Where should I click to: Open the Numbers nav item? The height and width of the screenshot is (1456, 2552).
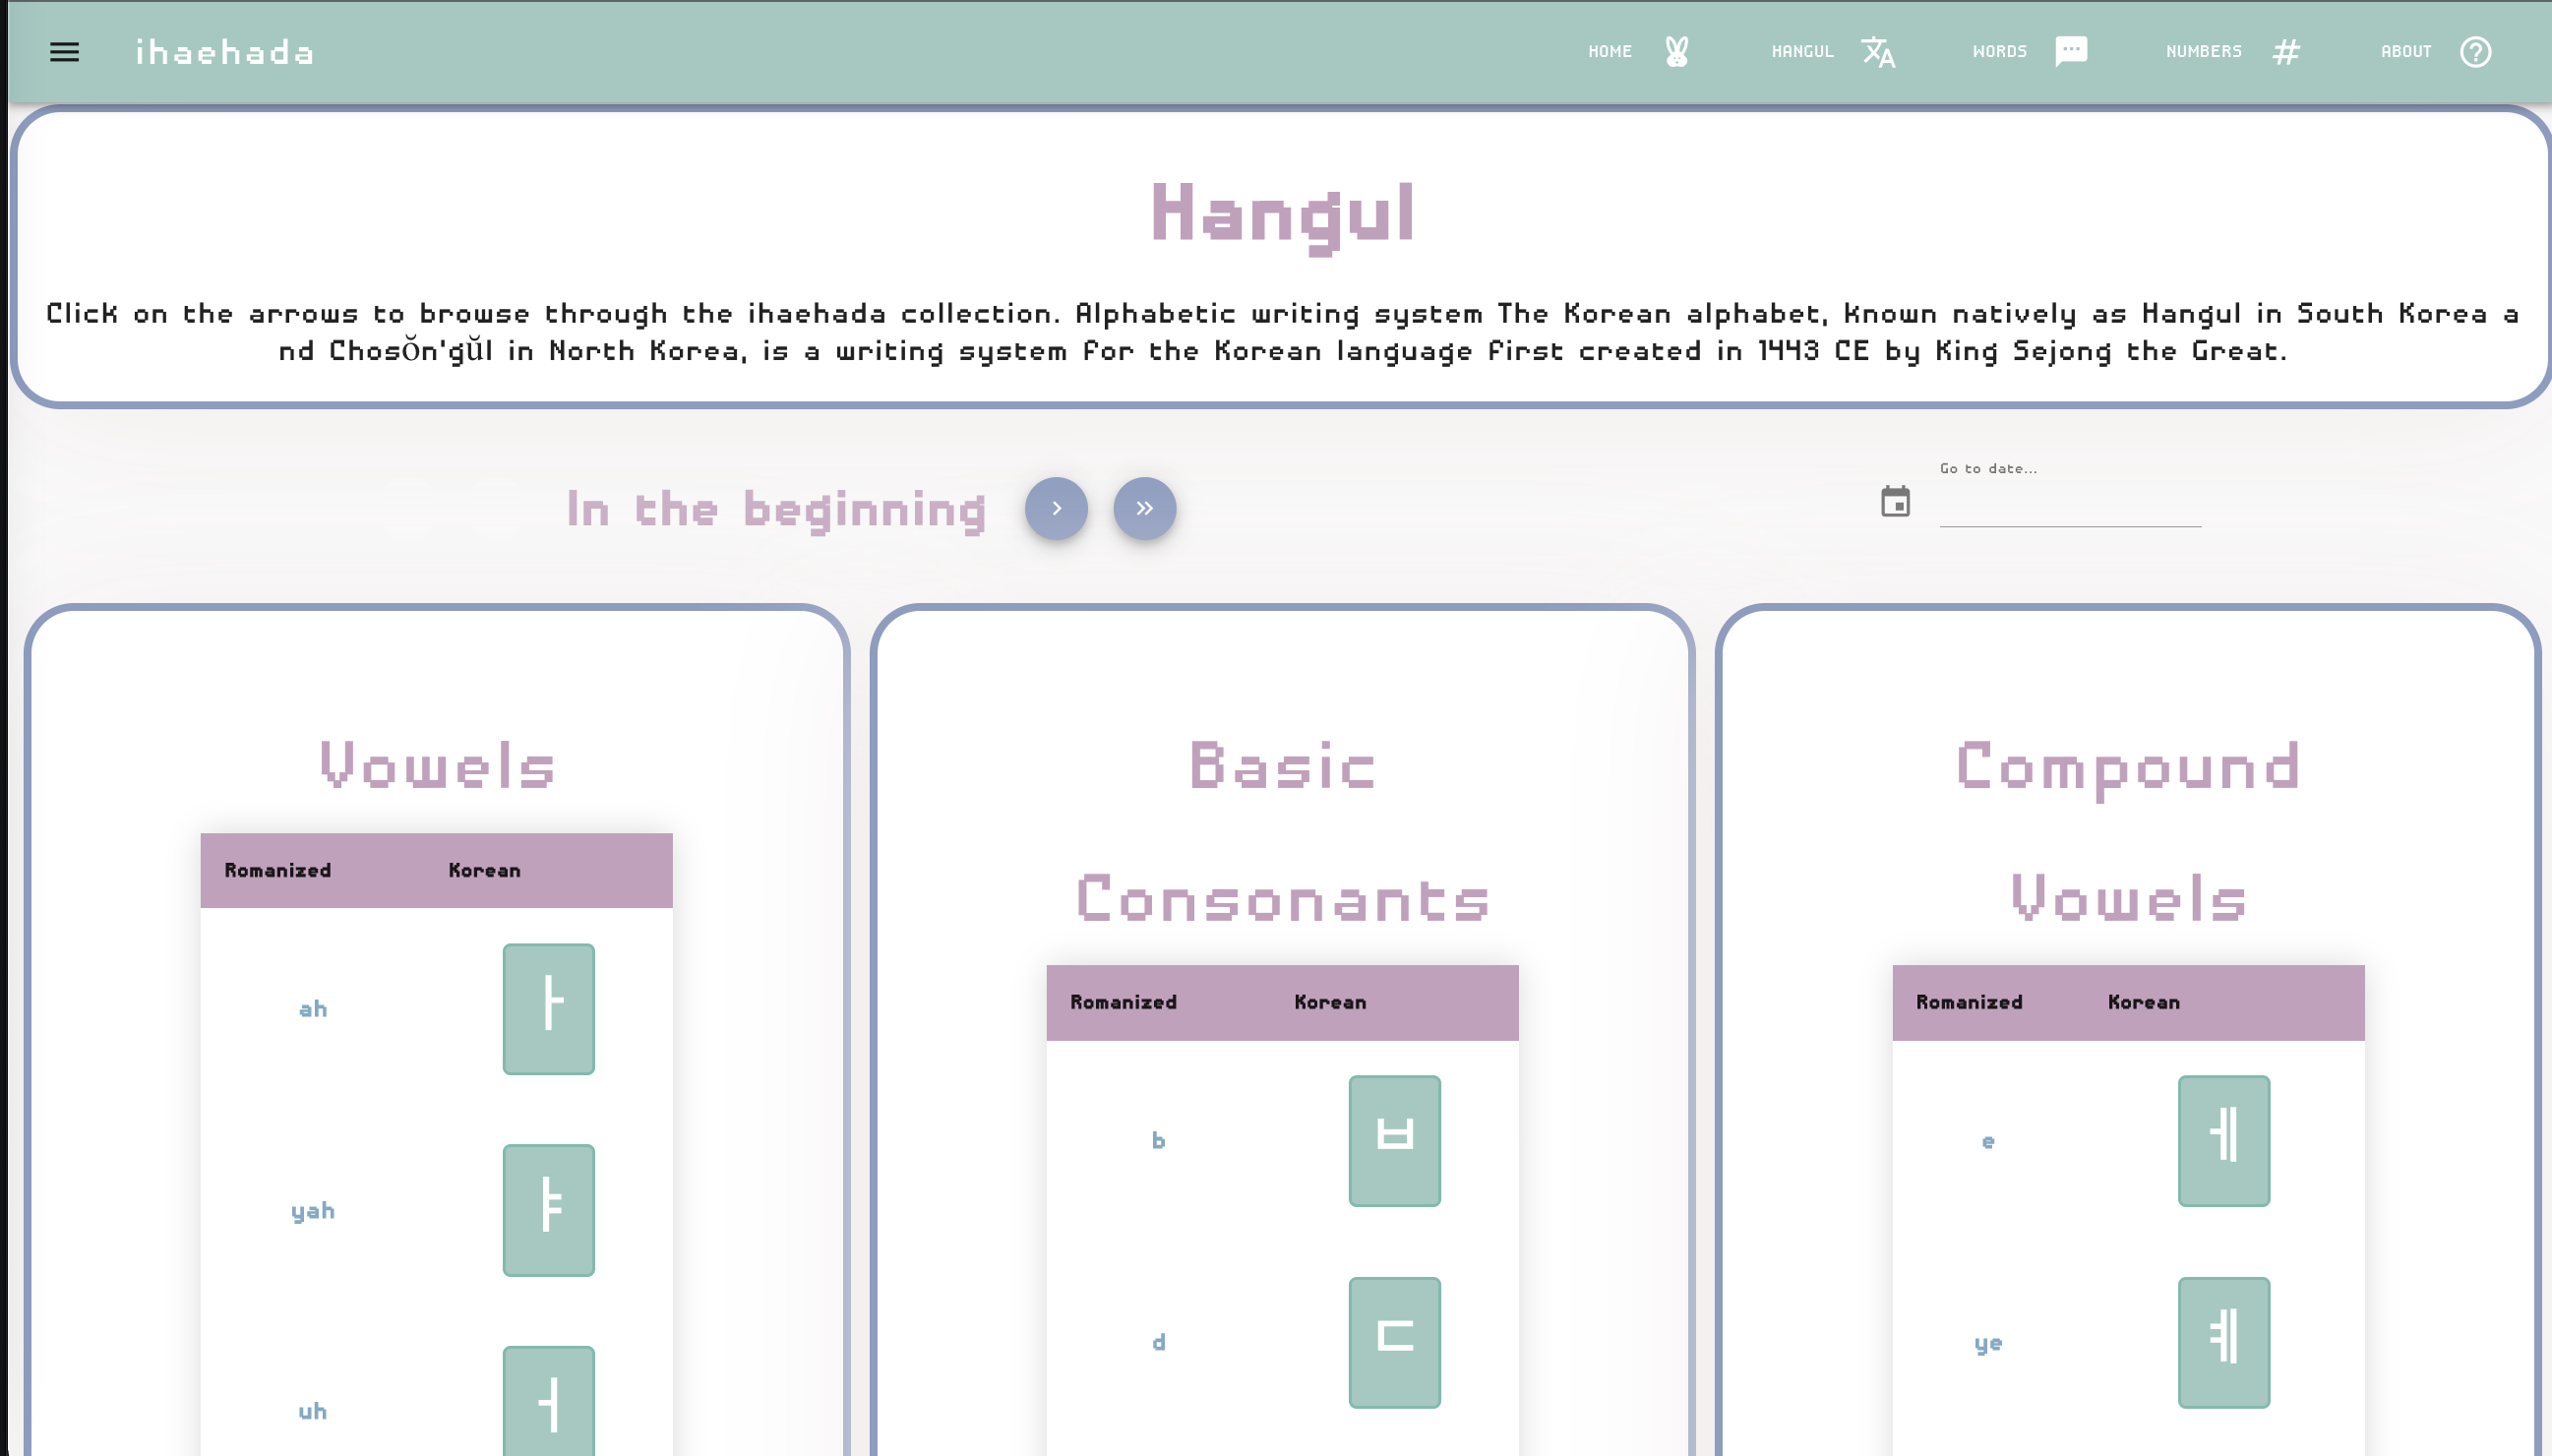(2203, 51)
